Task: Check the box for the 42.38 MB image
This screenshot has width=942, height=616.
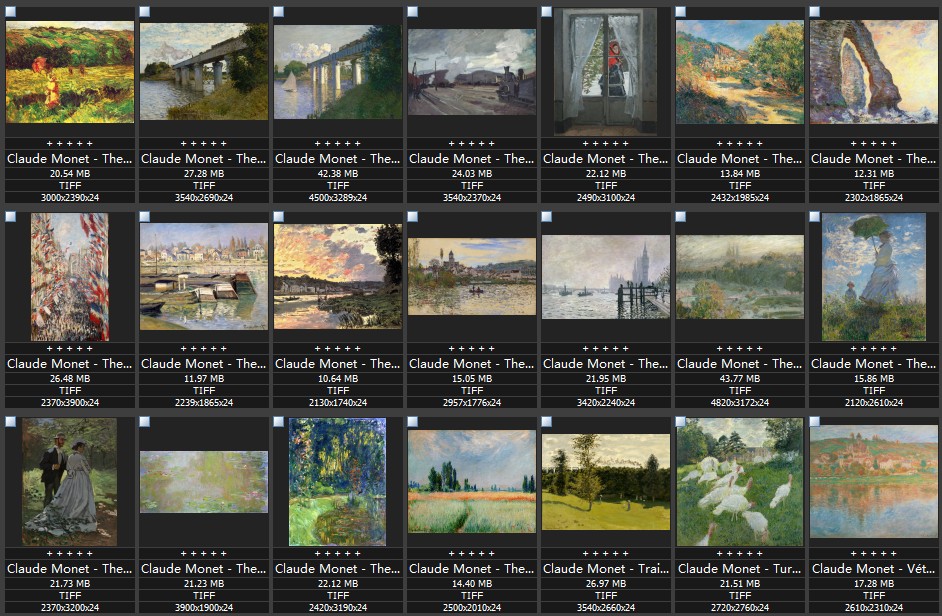Action: click(279, 11)
